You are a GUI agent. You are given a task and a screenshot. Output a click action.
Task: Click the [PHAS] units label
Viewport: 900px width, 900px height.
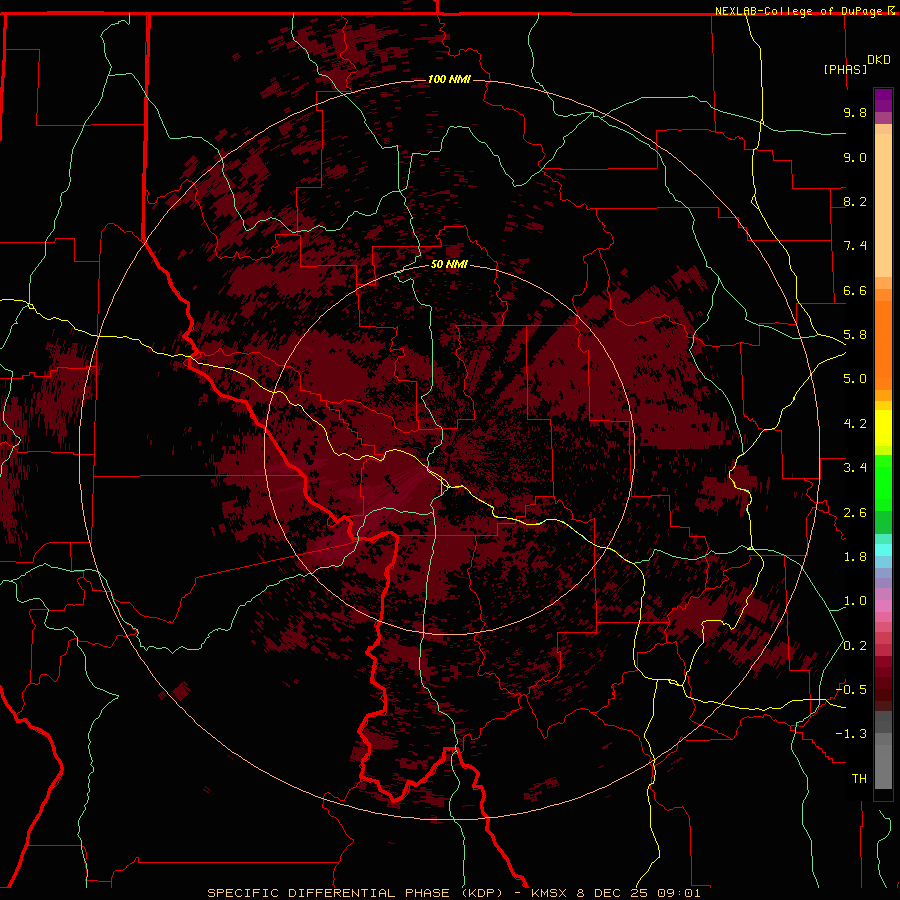click(x=845, y=69)
